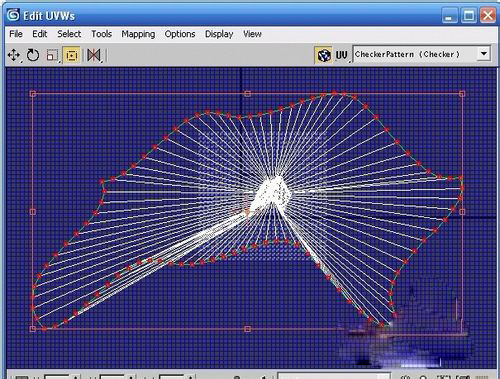Select the Move tool in the toolbar
The width and height of the screenshot is (500, 379).
(14, 55)
